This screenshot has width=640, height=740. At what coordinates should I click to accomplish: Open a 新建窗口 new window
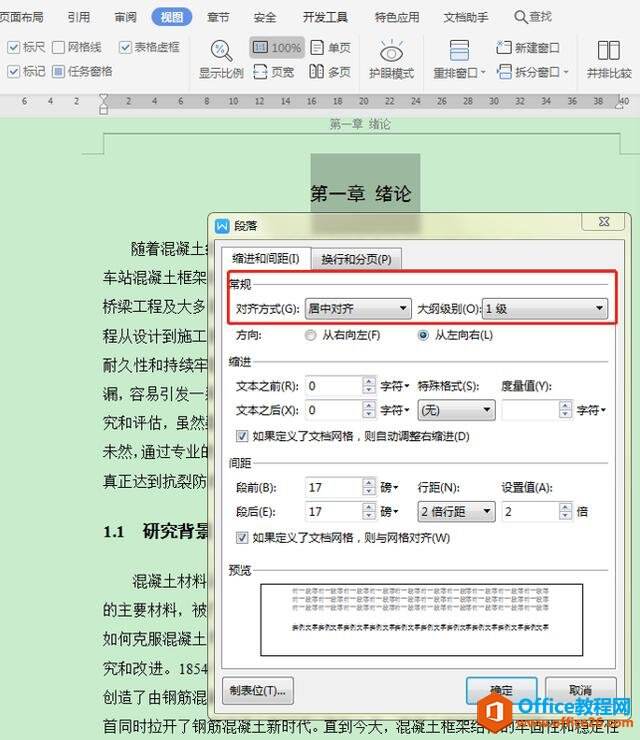click(528, 48)
